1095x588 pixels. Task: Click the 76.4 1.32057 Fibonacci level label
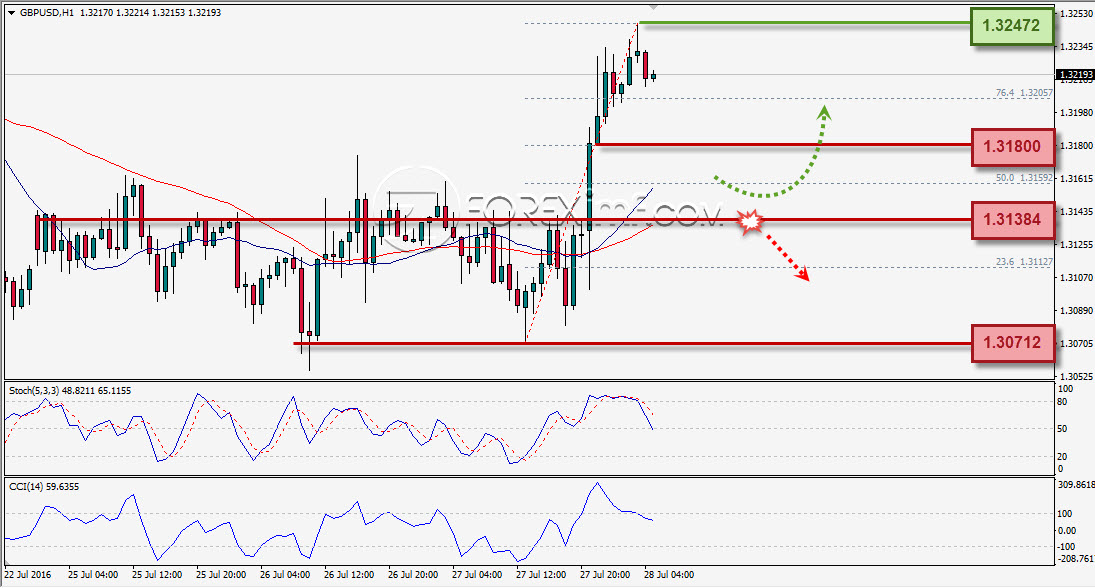click(1024, 92)
